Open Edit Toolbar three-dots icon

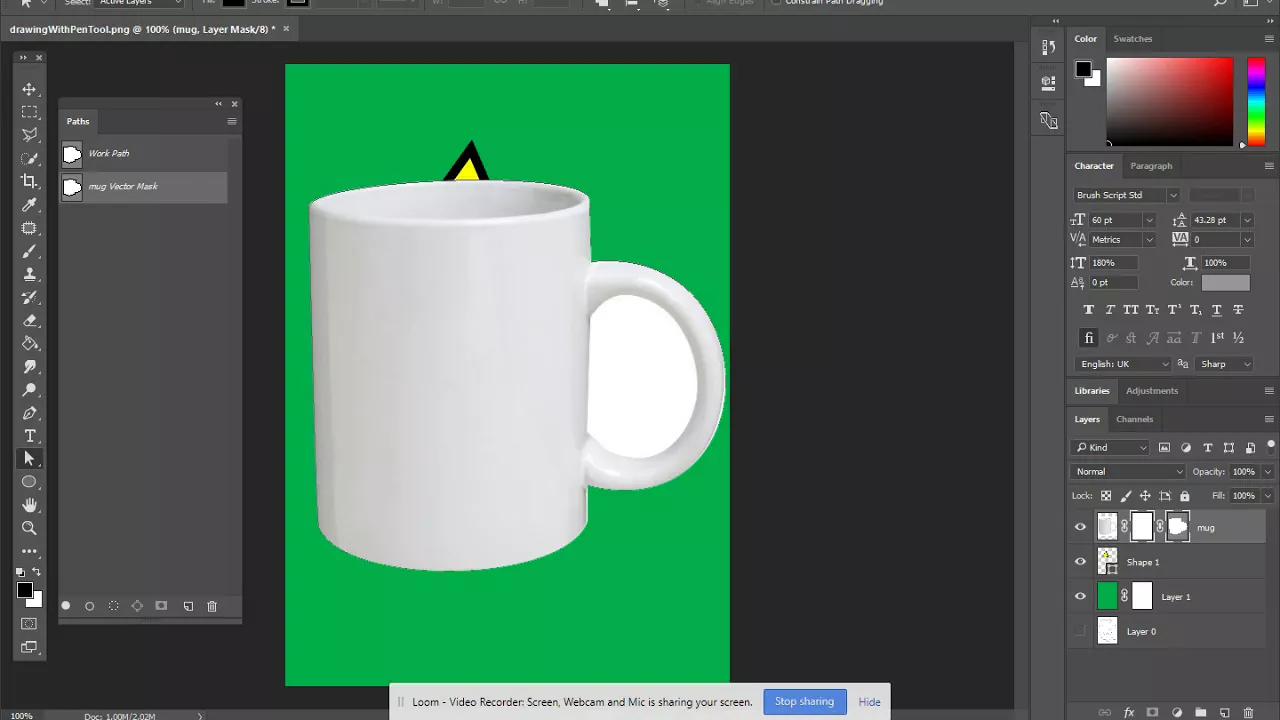(29, 551)
